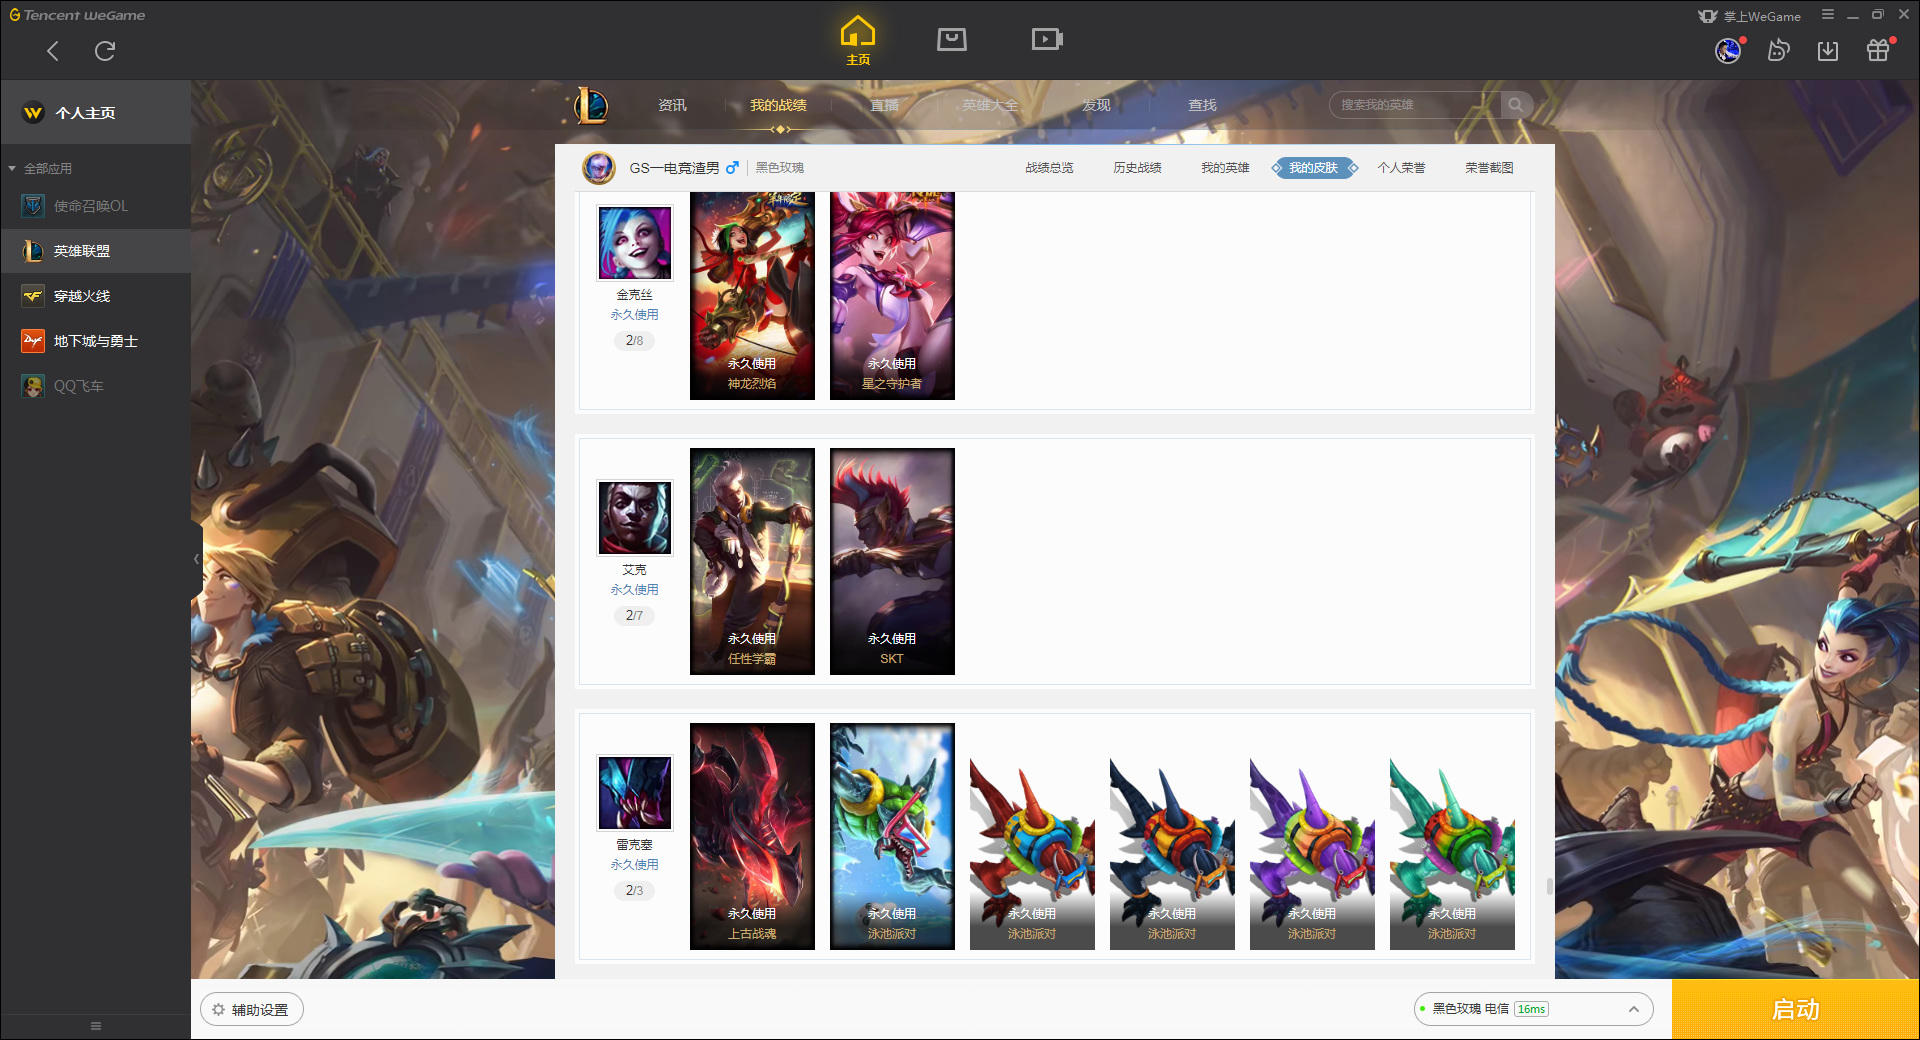Image resolution: width=1920 pixels, height=1040 pixels.
Task: Switch to 荣誉截图 sub-tab
Action: tap(1489, 168)
